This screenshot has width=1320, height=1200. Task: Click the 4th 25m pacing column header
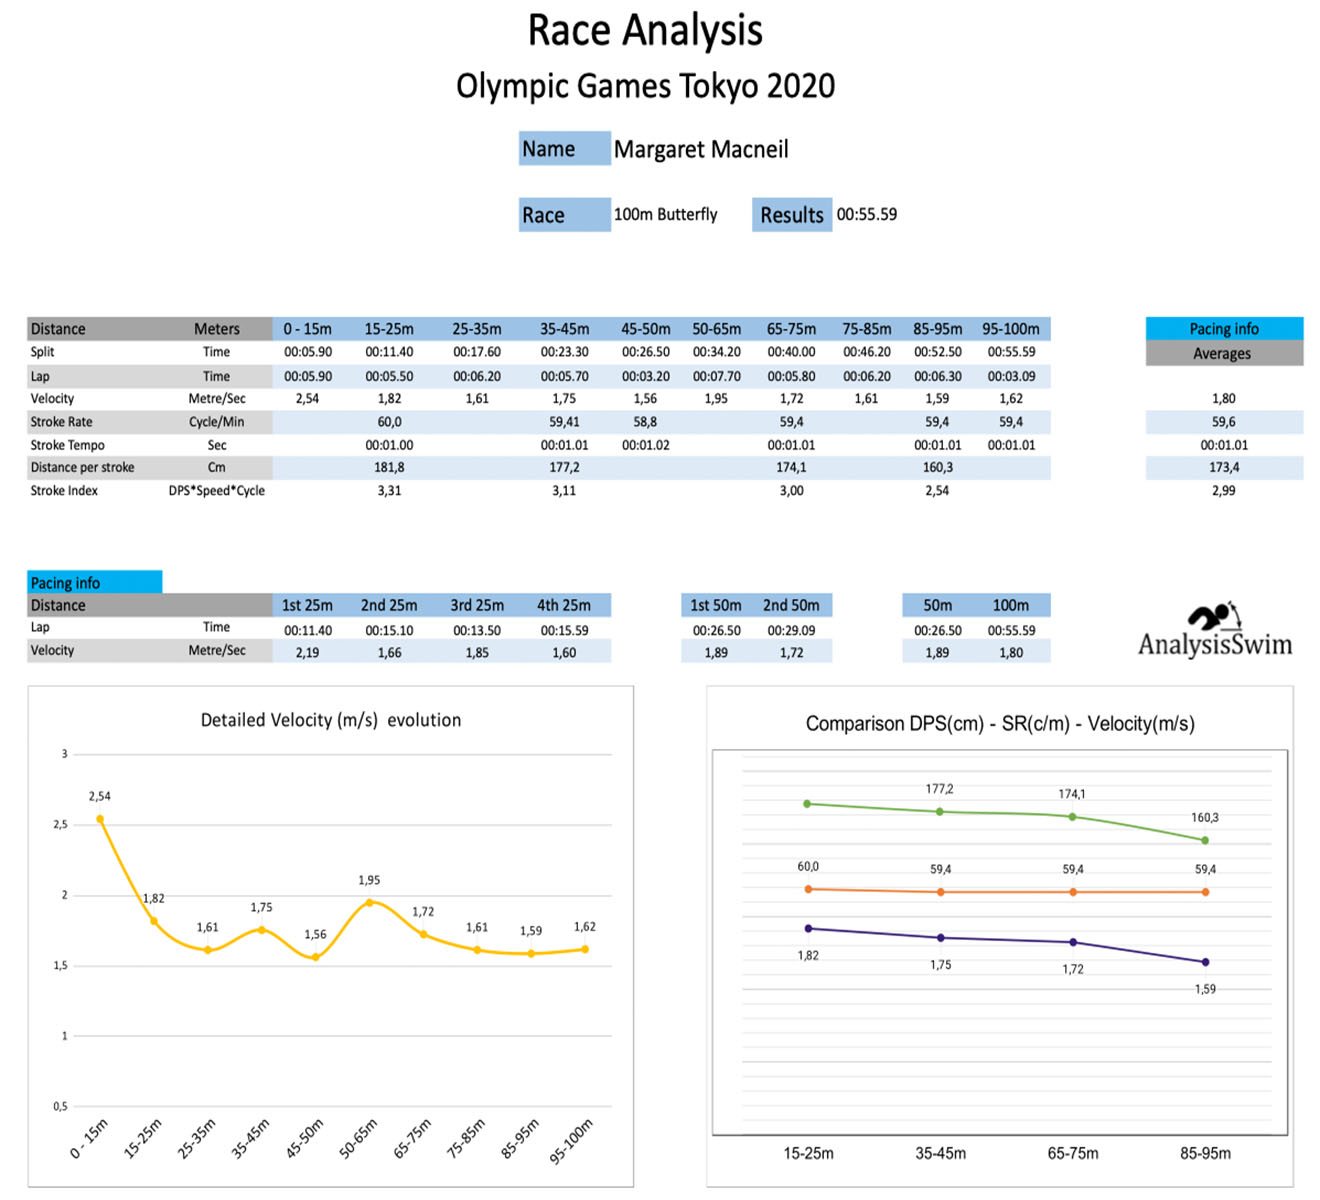[564, 605]
